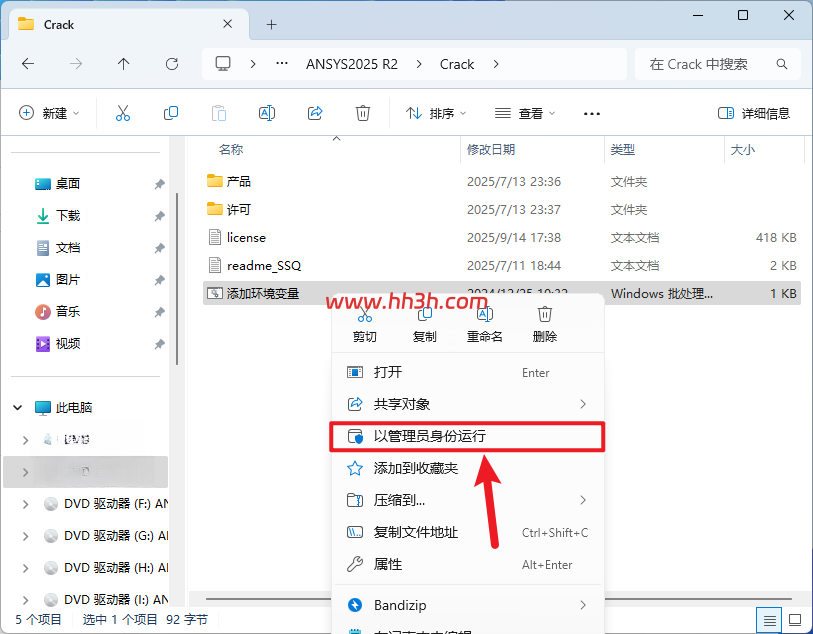Click the Crack breadcrumb segment
The width and height of the screenshot is (813, 634).
click(x=457, y=64)
